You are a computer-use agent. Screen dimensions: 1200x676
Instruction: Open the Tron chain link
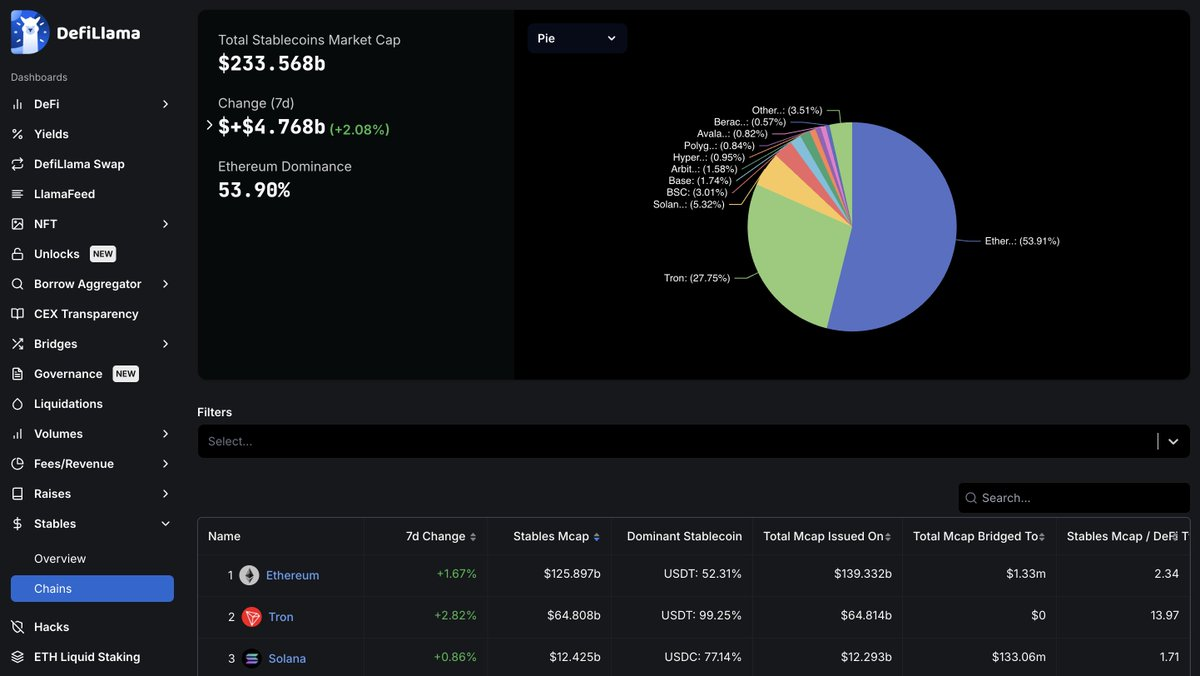click(x=281, y=617)
